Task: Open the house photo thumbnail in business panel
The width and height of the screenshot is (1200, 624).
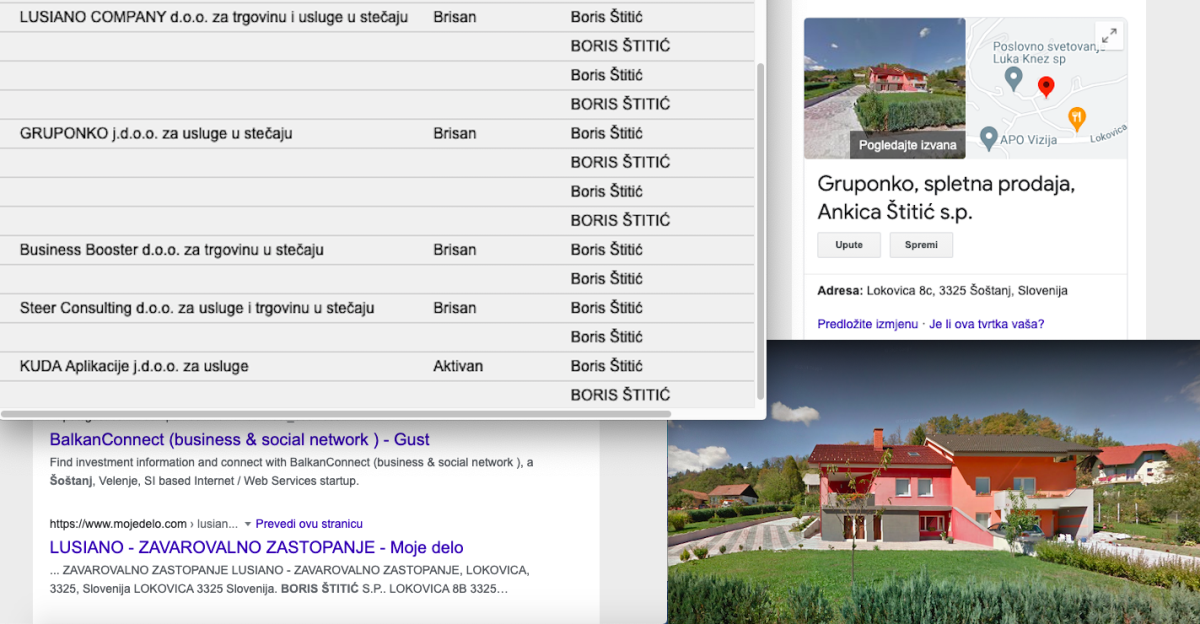Action: coord(885,88)
